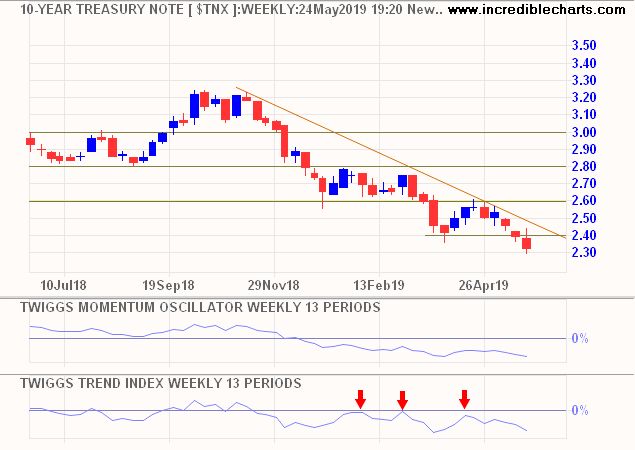
Task: Click the 2.40 price axis label
Action: click(x=584, y=235)
